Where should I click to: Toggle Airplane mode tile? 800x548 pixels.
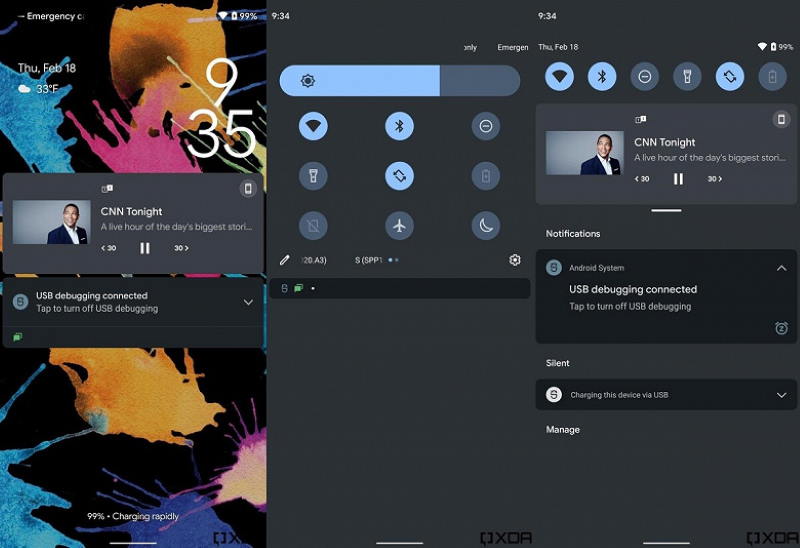click(399, 225)
